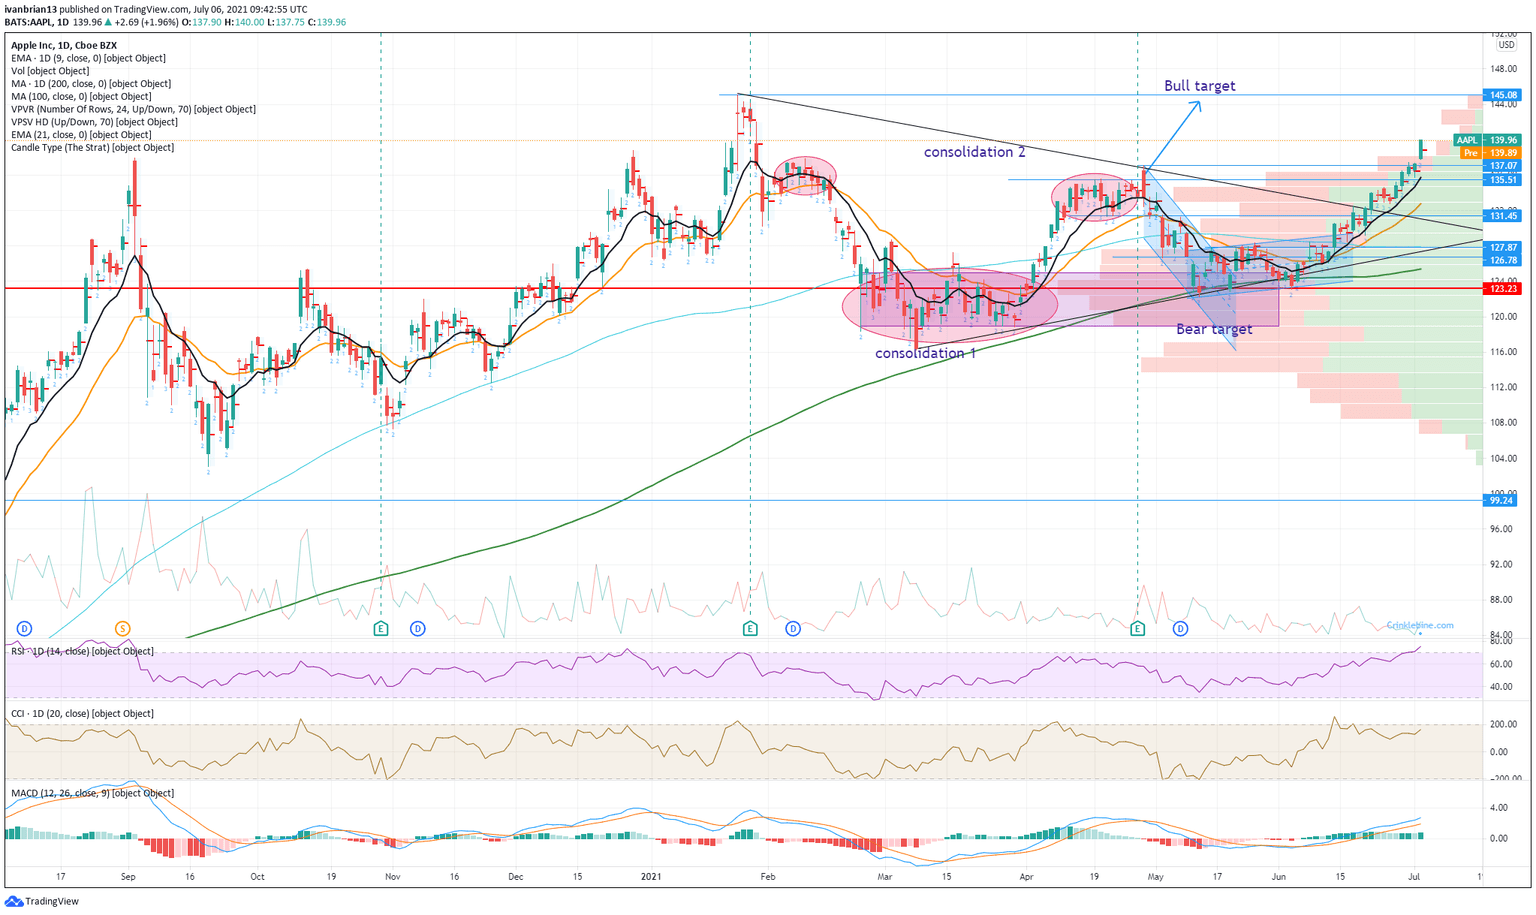The image size is (1536, 915).
Task: Click the 'Dec' label on the time axis
Action: [516, 877]
